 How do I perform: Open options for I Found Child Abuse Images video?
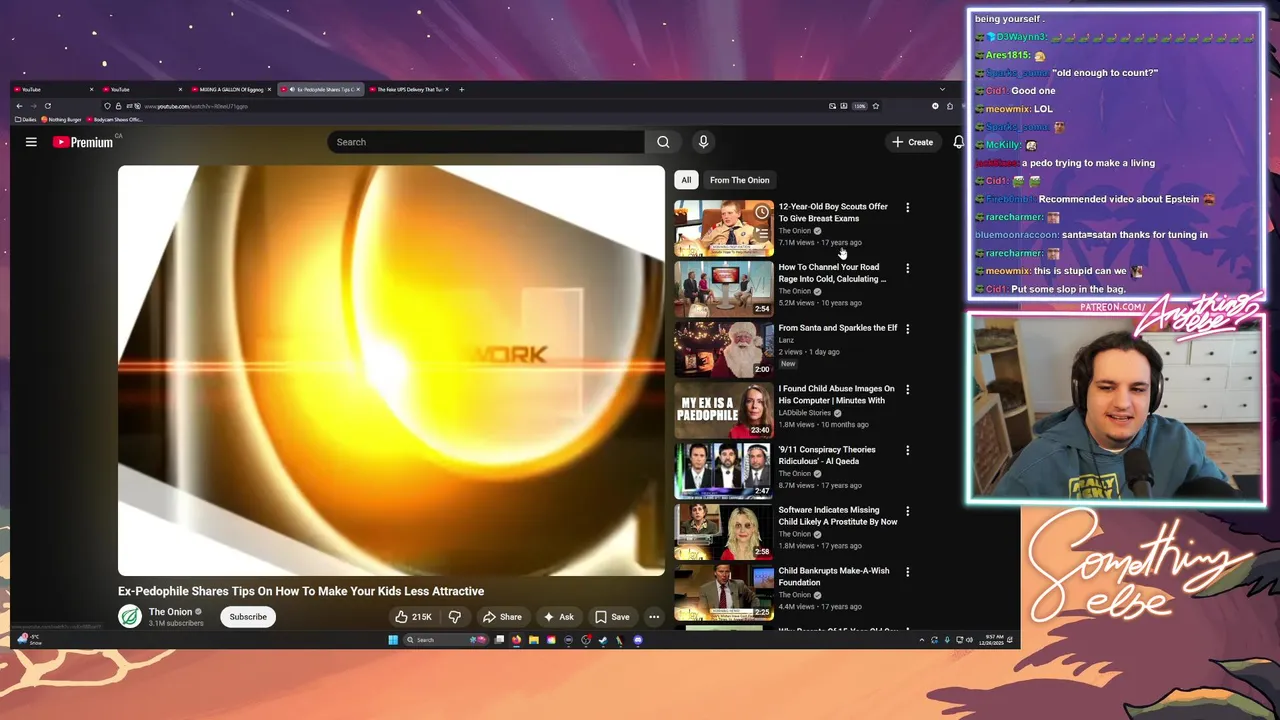tap(907, 390)
